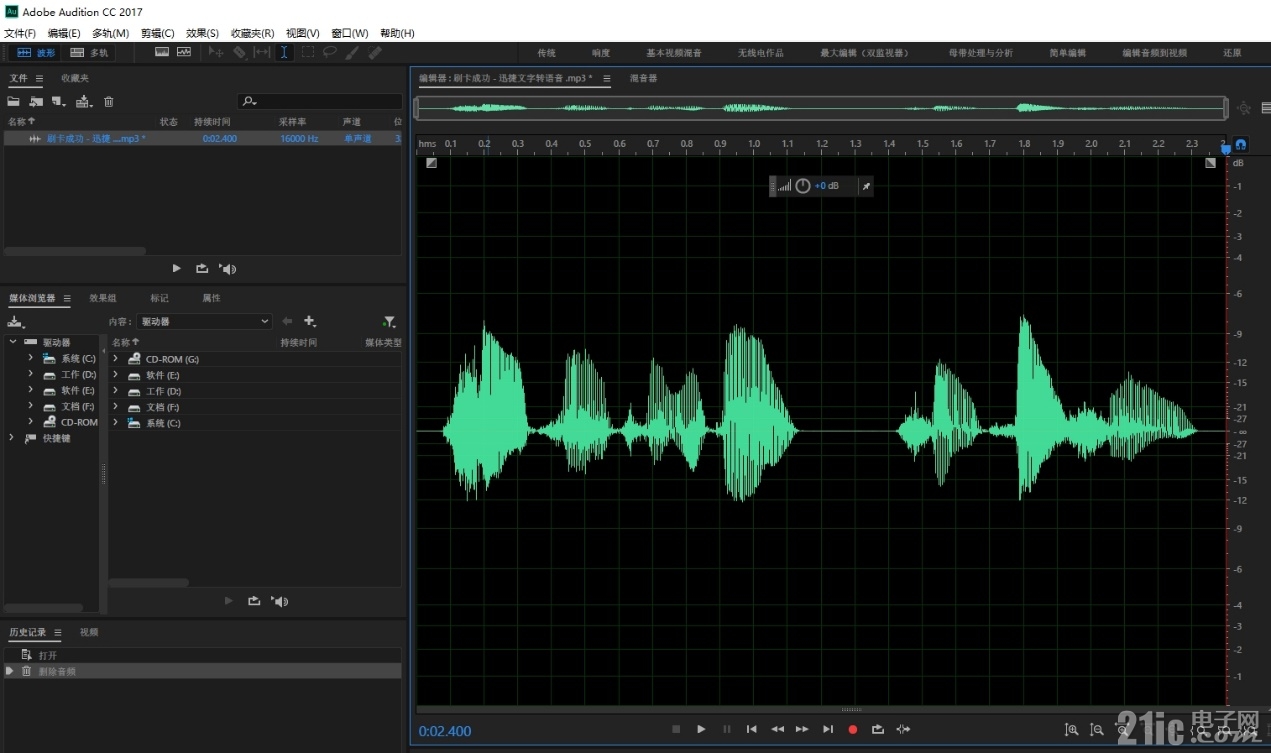The height and width of the screenshot is (753, 1271).
Task: Toggle snapping magnet icon on timeline
Action: pyautogui.click(x=1241, y=144)
